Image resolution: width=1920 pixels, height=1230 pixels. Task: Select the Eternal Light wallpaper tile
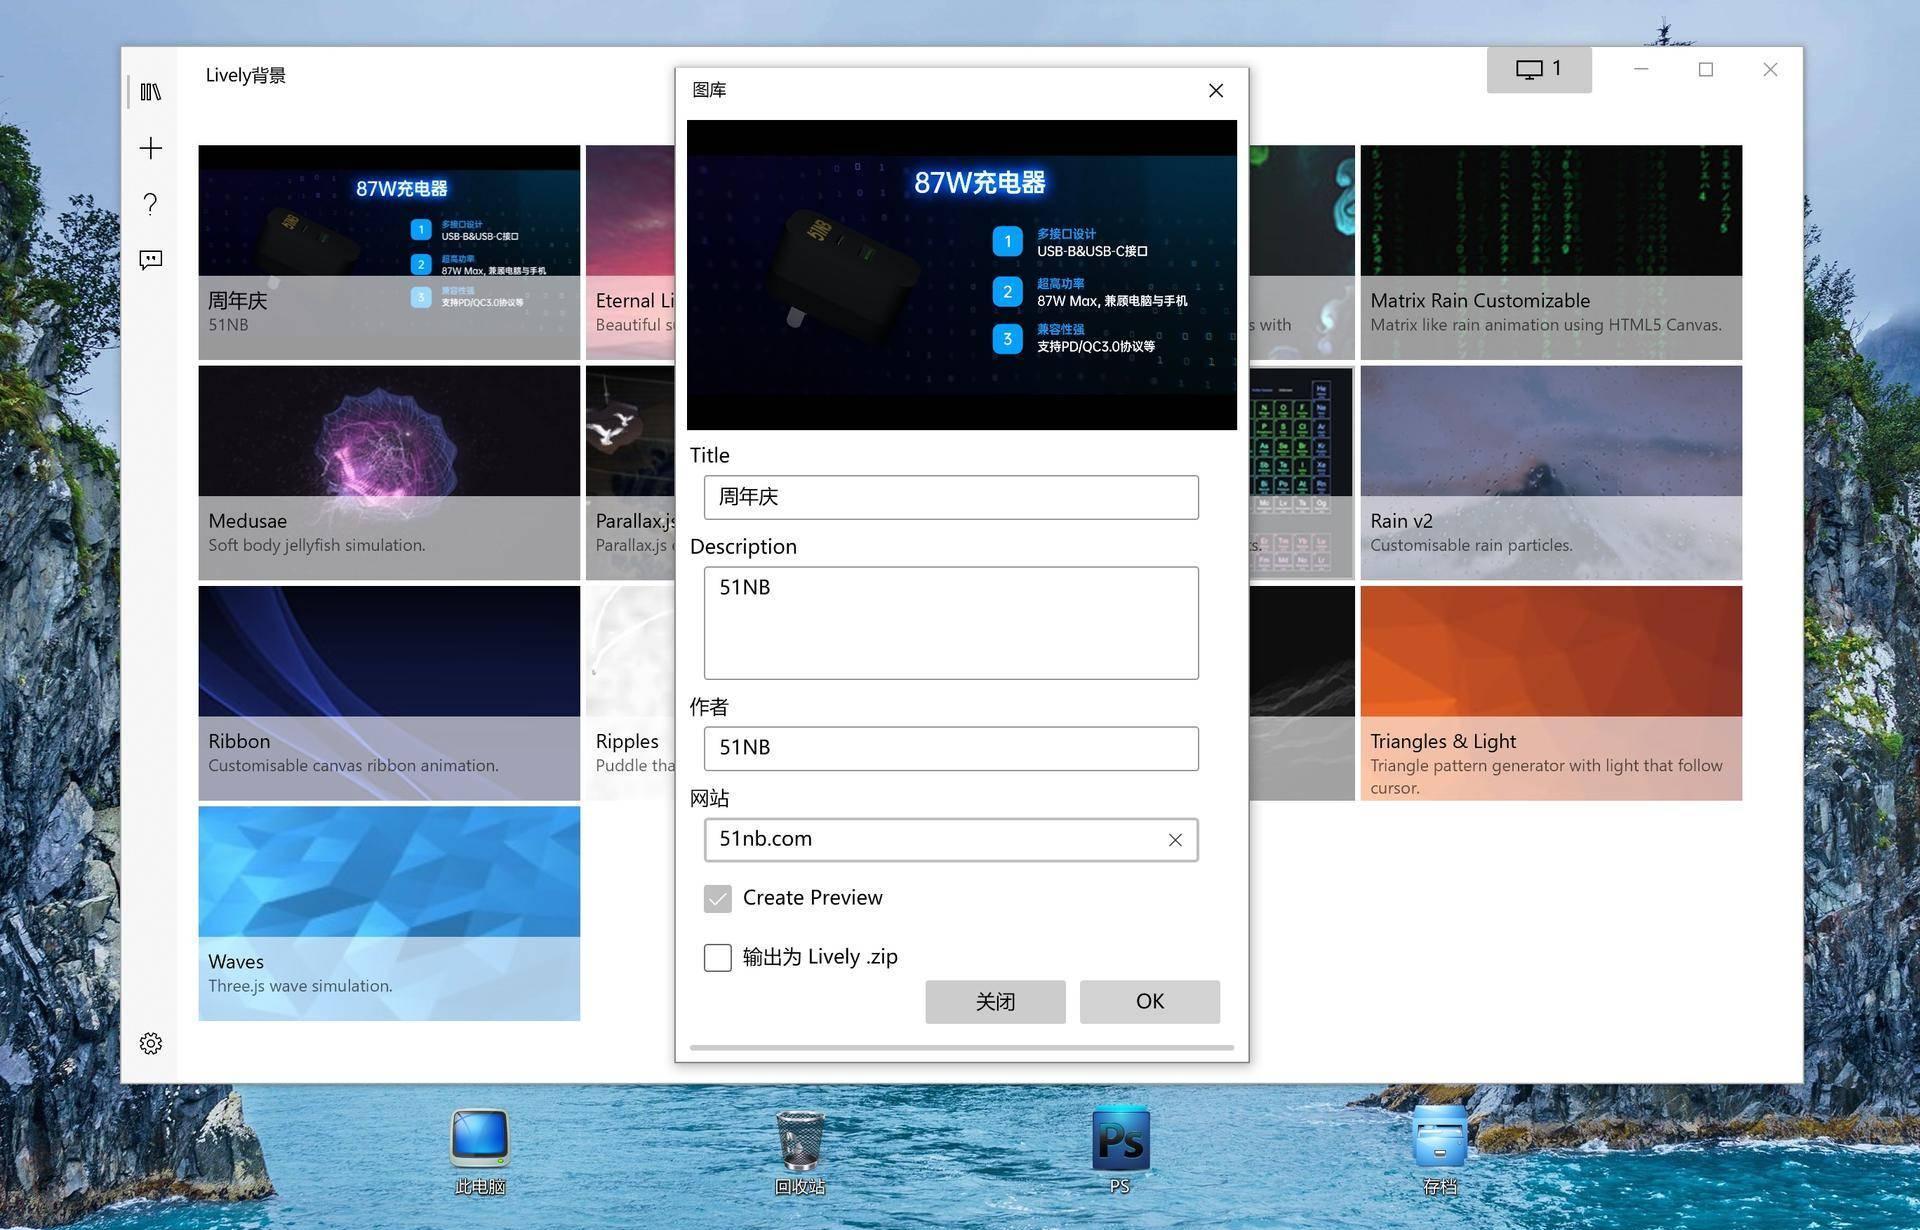click(631, 252)
